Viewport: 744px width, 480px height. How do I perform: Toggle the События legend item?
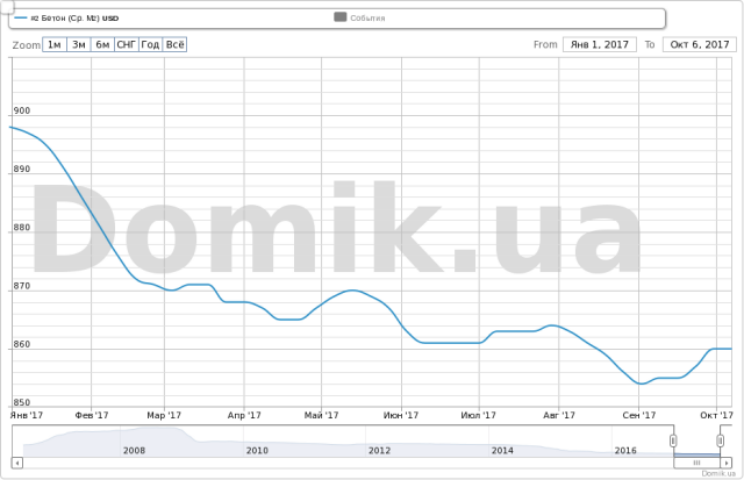(x=360, y=18)
